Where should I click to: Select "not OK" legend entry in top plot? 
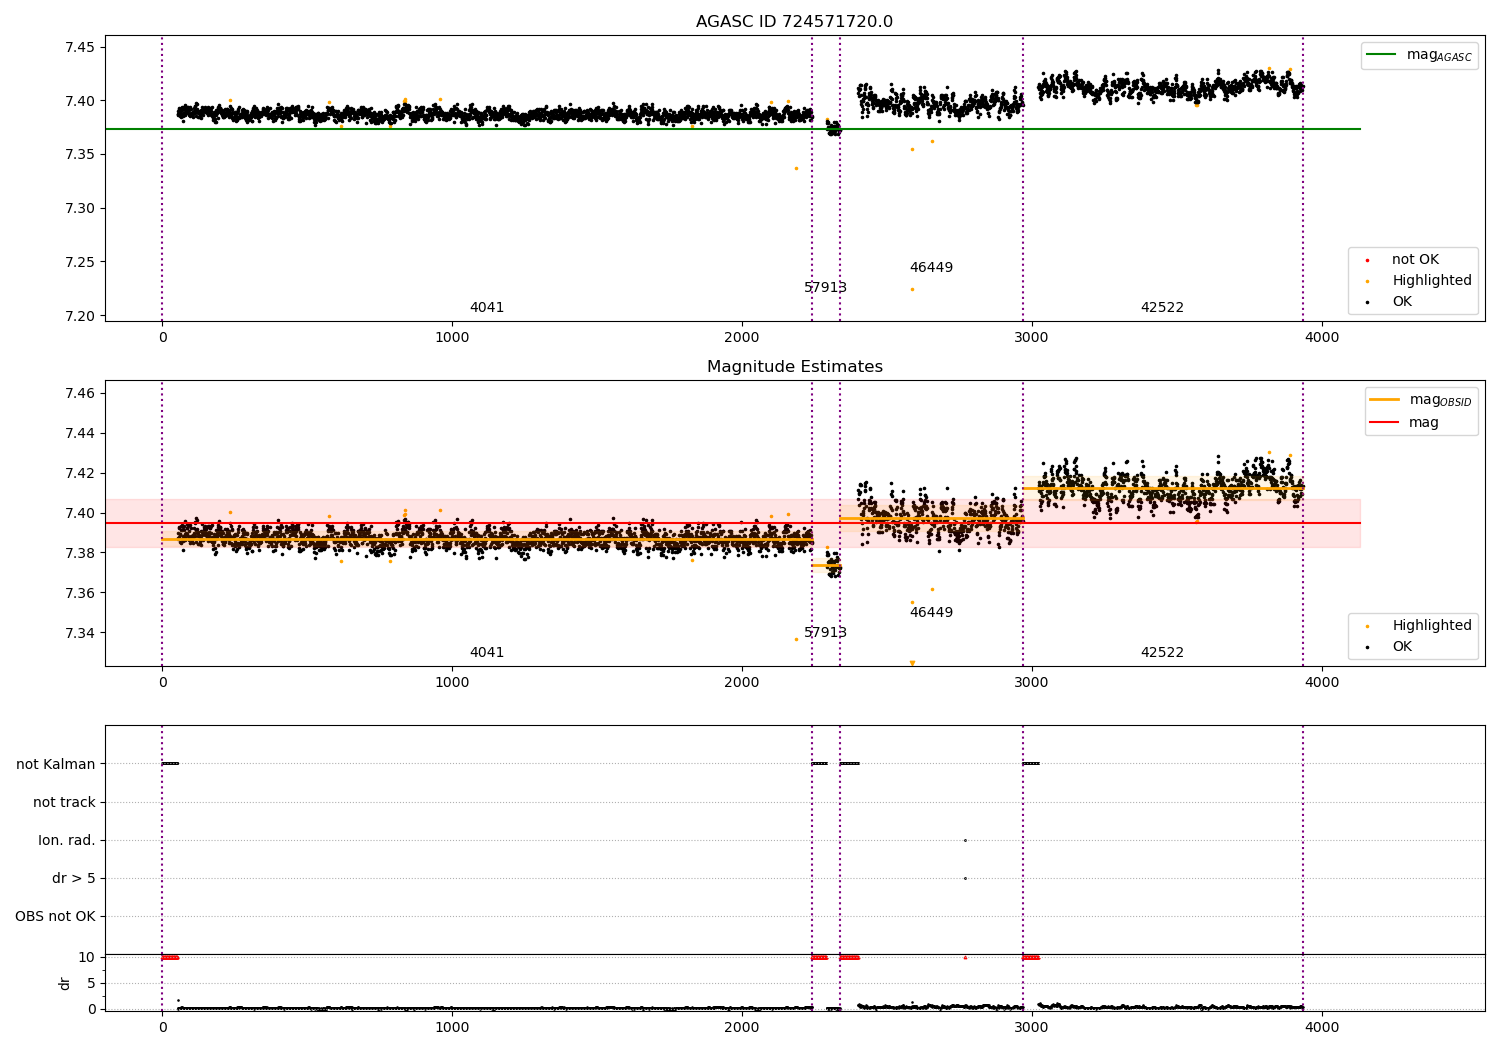tap(1415, 260)
